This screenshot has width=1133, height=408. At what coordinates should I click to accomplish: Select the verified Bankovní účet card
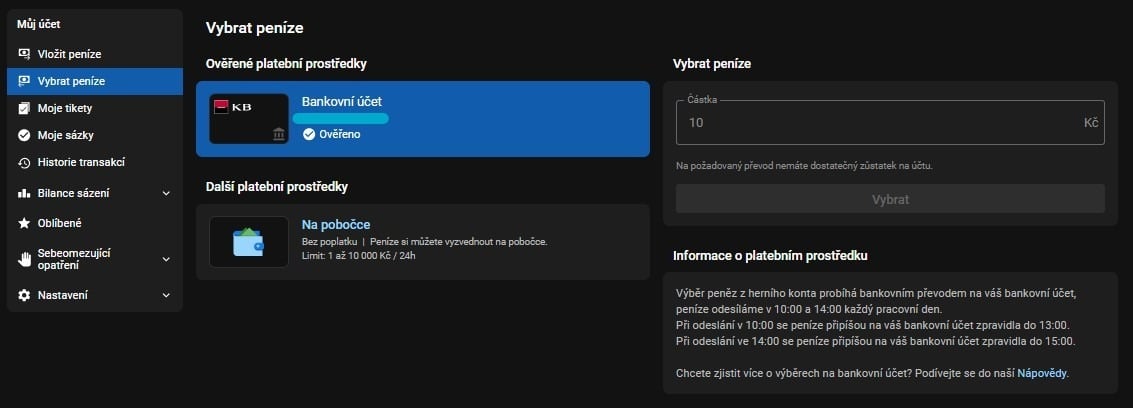(x=423, y=118)
